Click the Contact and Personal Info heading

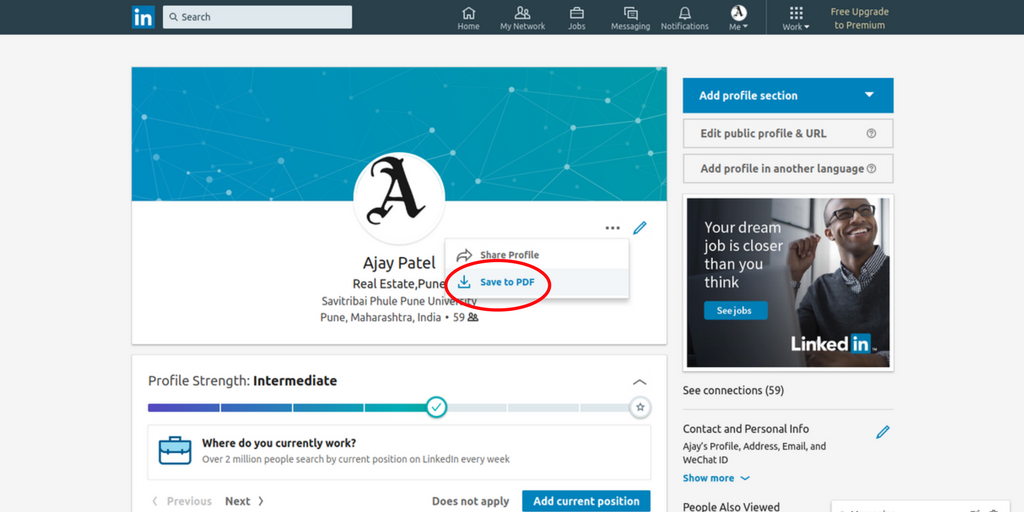(746, 429)
